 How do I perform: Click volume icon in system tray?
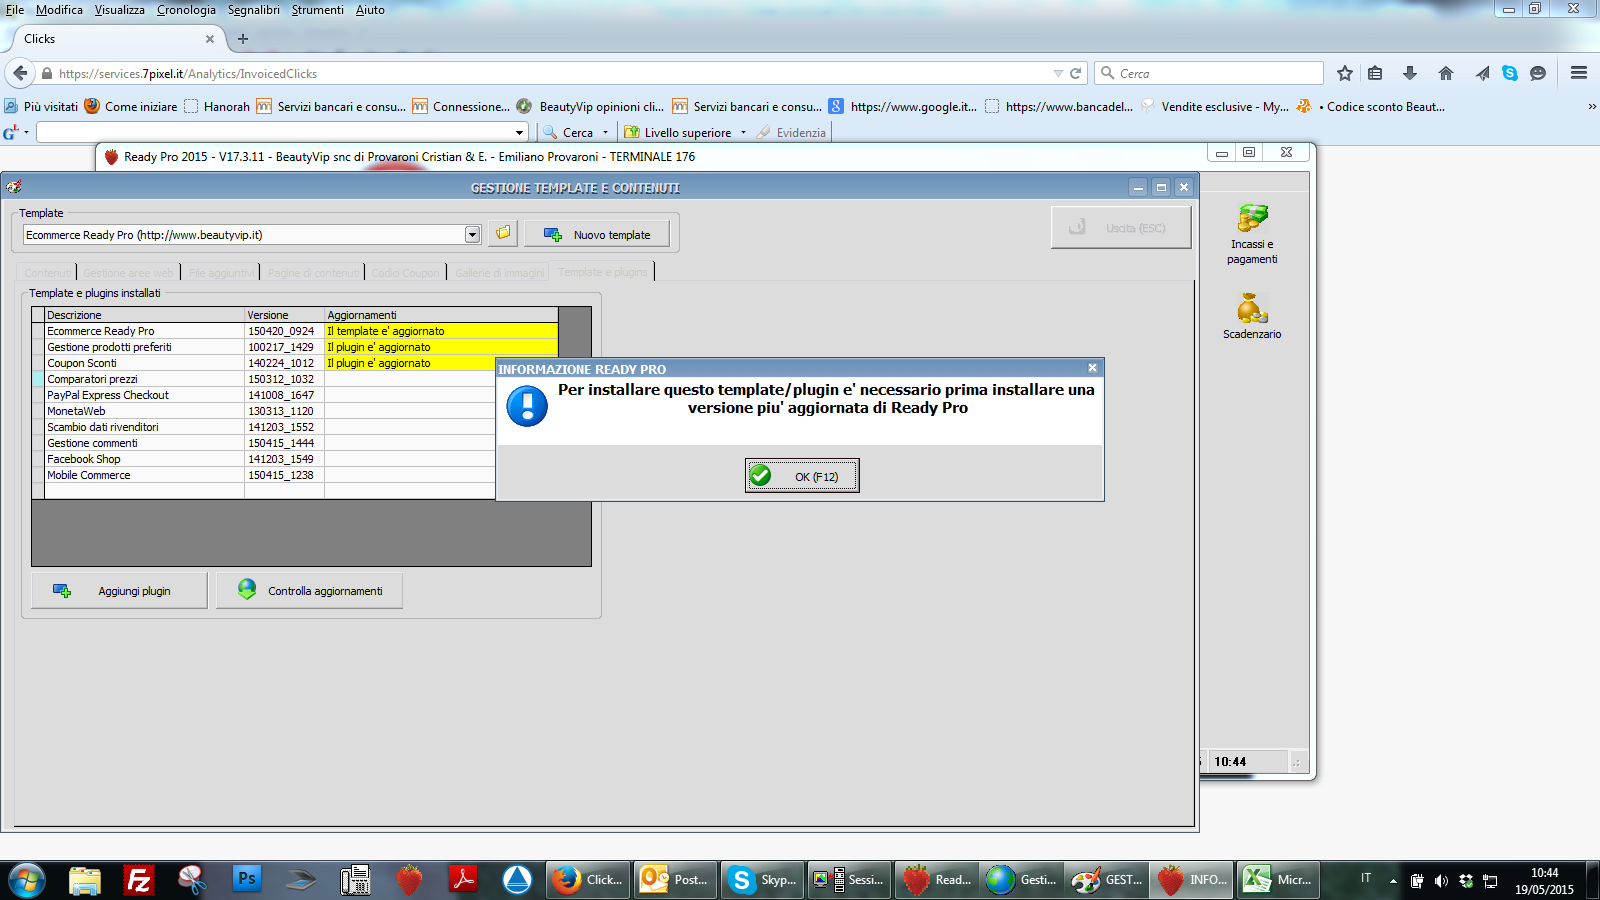[1441, 881]
